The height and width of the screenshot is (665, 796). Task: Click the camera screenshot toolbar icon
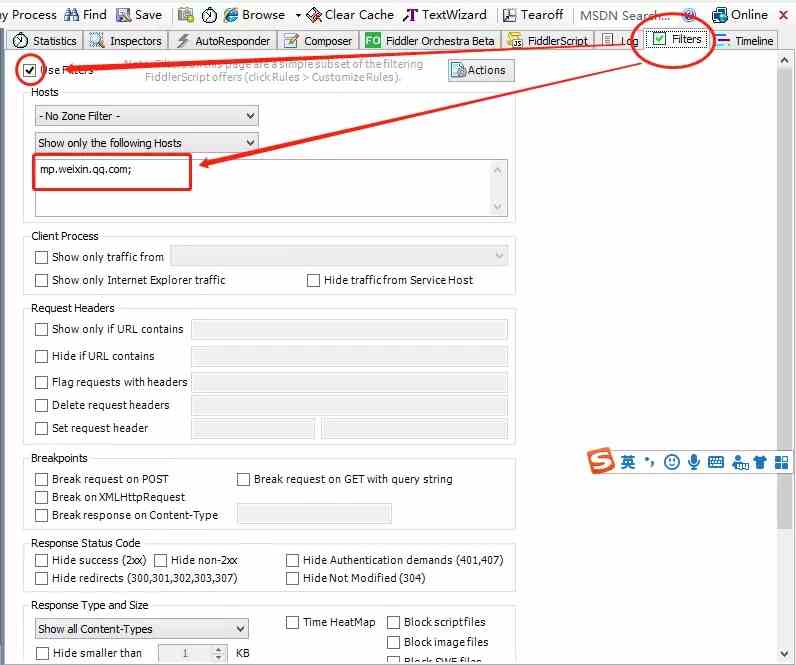tap(186, 15)
